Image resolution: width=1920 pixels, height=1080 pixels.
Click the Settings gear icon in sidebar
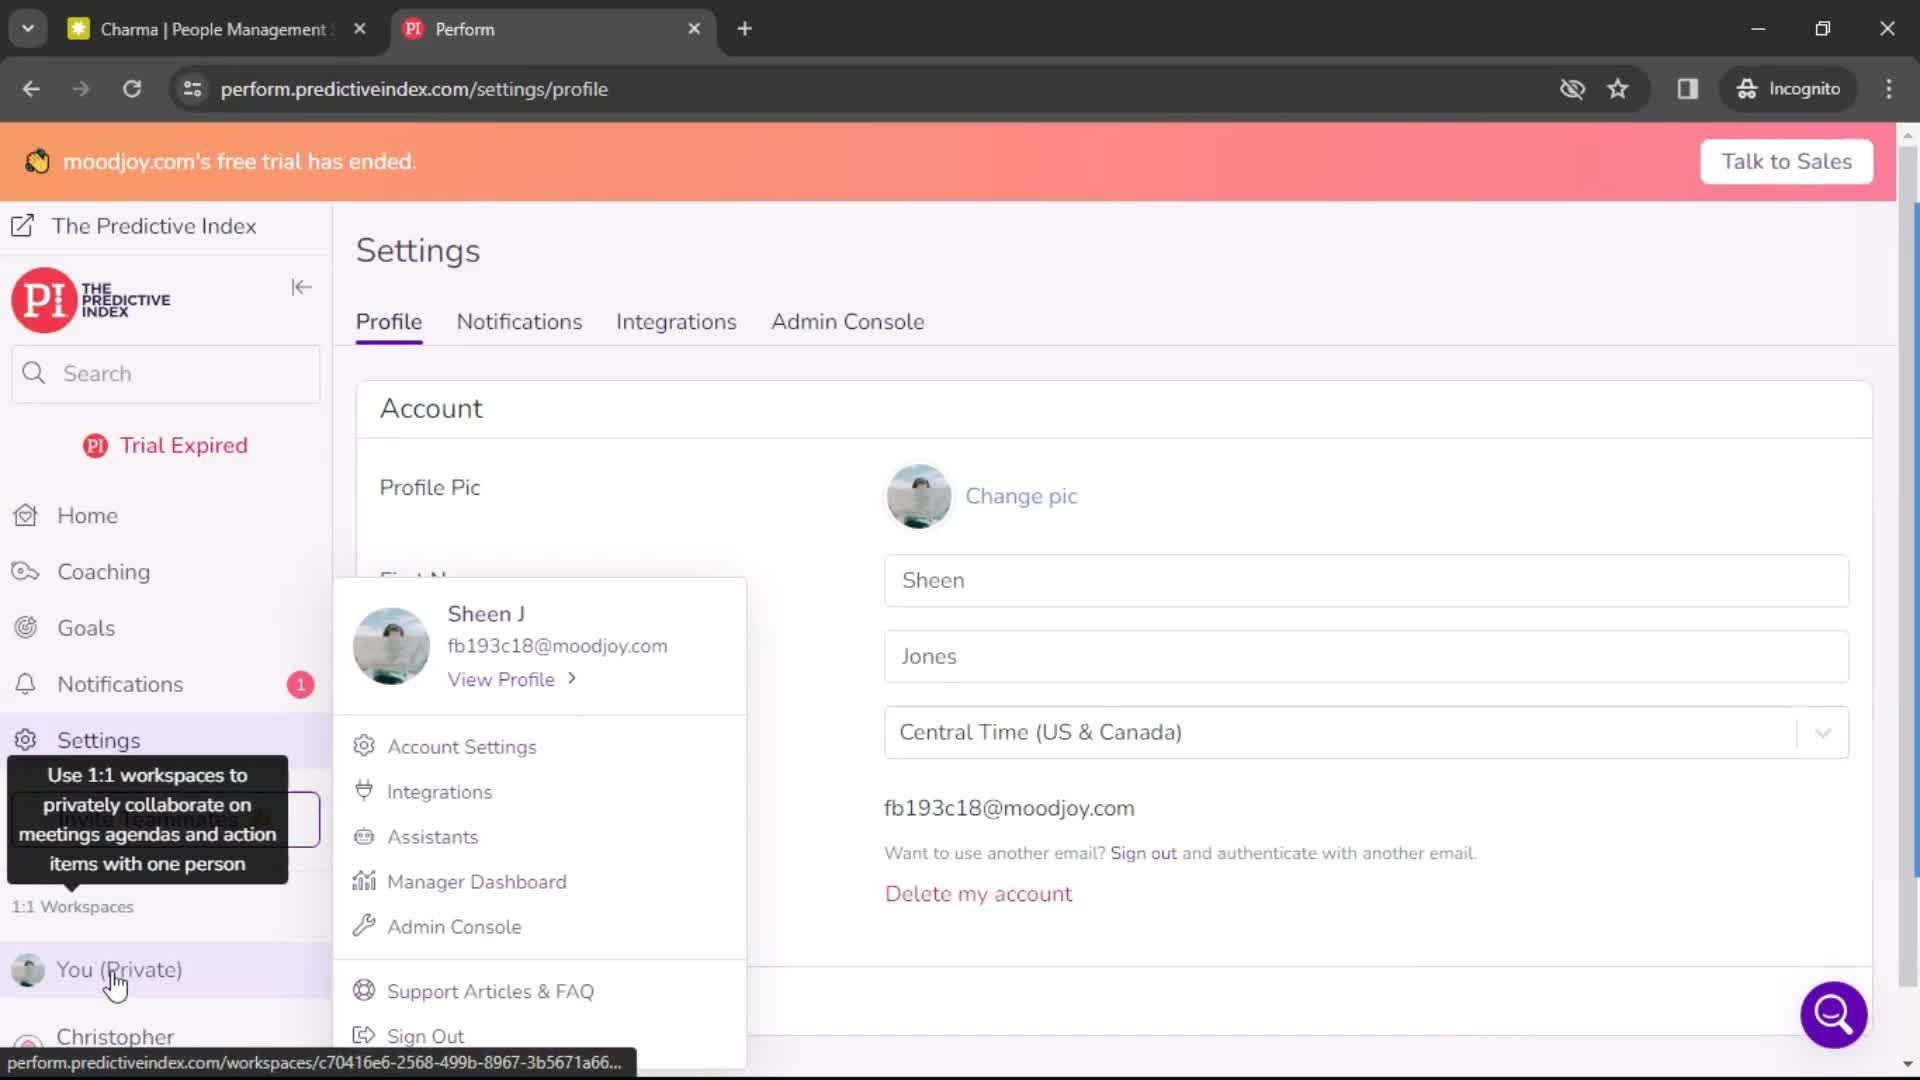coord(26,740)
